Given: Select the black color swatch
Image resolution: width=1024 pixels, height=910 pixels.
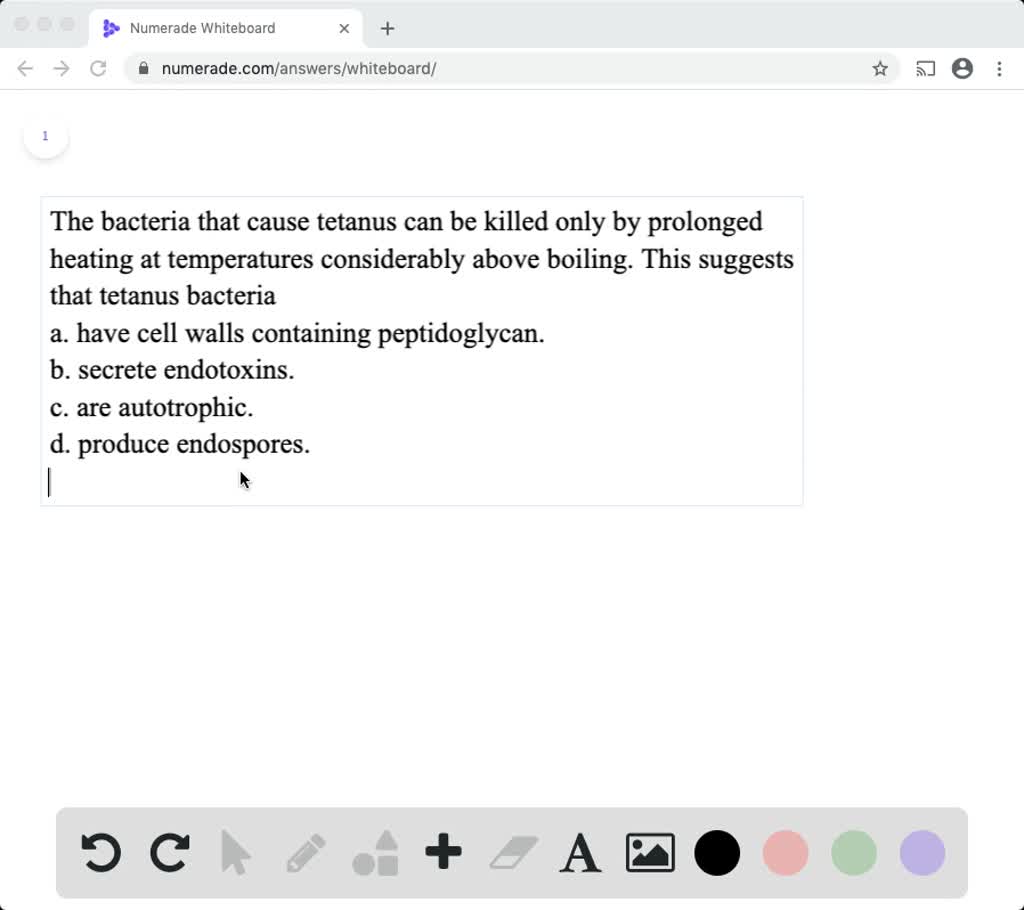Looking at the screenshot, I should [x=717, y=853].
